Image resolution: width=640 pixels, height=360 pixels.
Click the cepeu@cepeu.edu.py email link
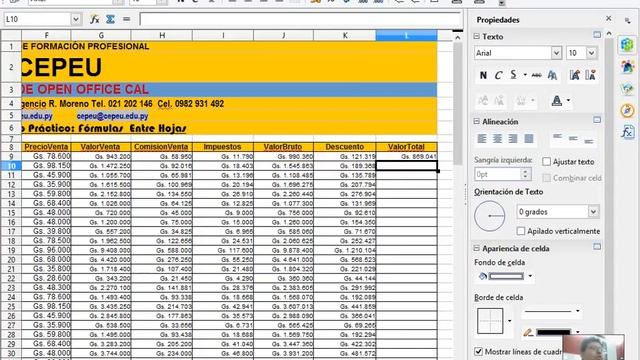(x=112, y=116)
